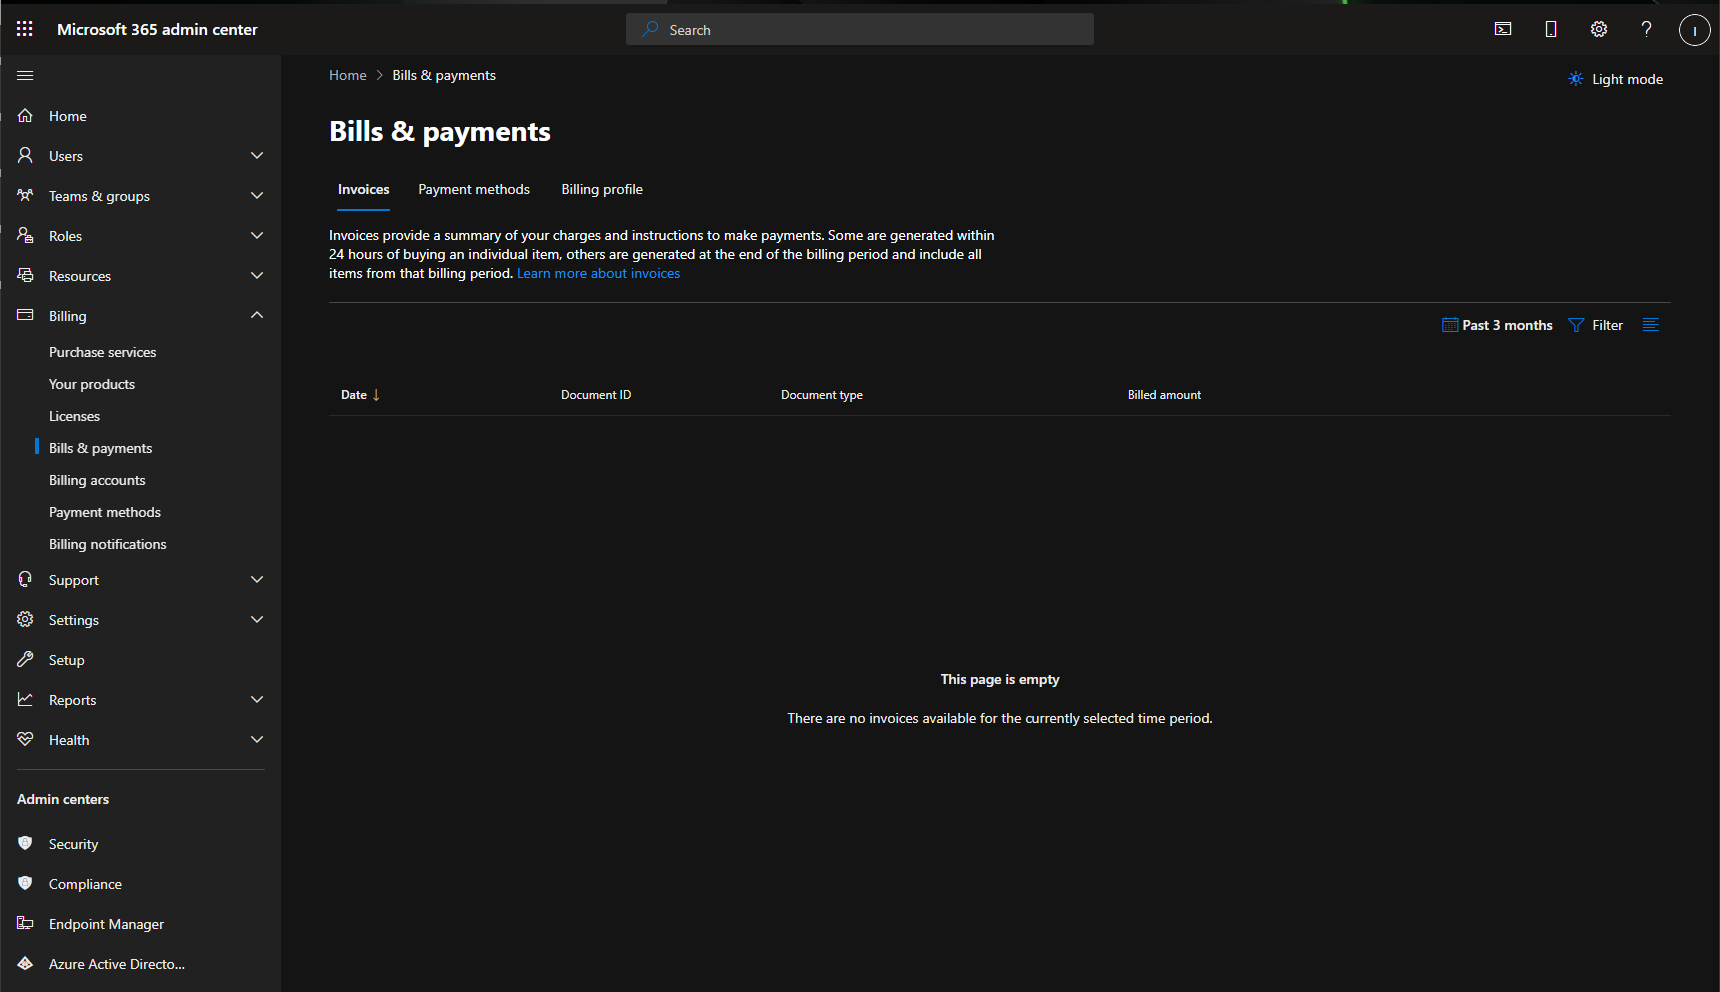Open the Past 3 months date range
1720x992 pixels.
click(1497, 325)
